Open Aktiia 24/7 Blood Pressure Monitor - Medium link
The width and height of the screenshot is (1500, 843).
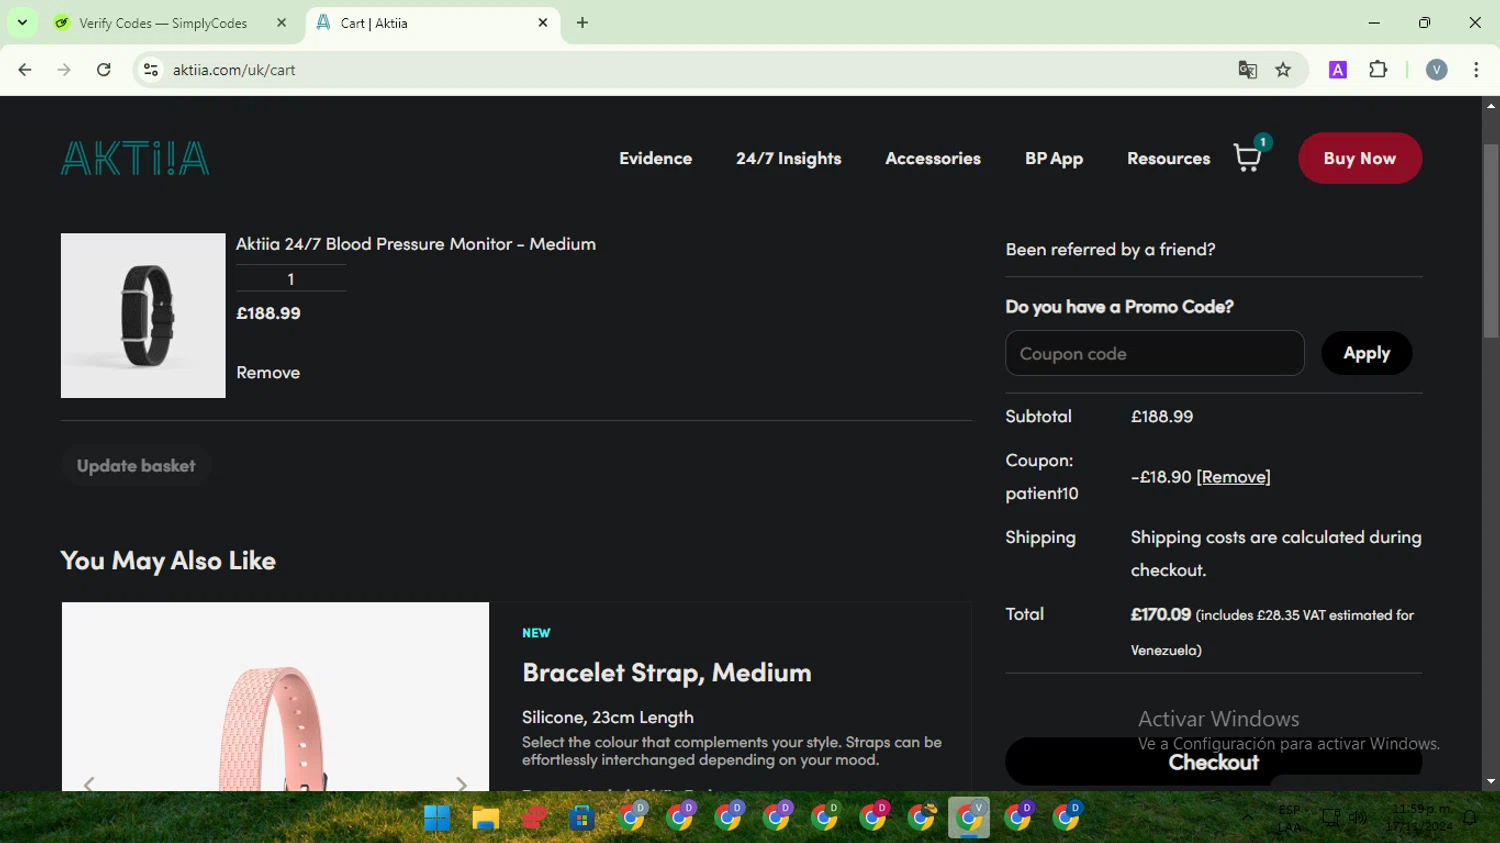coord(416,244)
